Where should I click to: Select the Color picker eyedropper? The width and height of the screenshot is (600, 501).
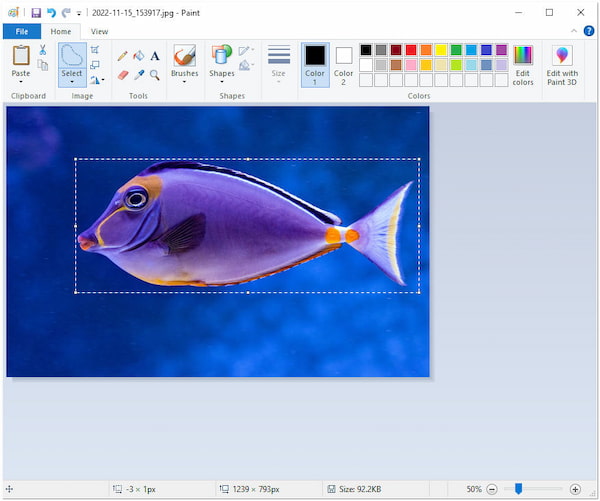click(x=139, y=75)
